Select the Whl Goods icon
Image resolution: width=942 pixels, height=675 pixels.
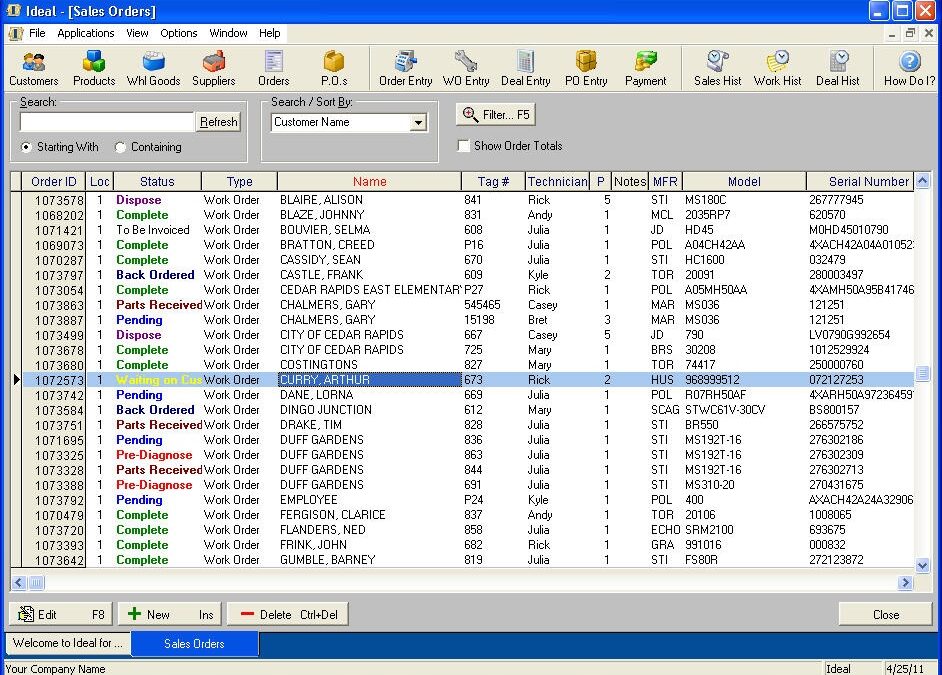152,67
